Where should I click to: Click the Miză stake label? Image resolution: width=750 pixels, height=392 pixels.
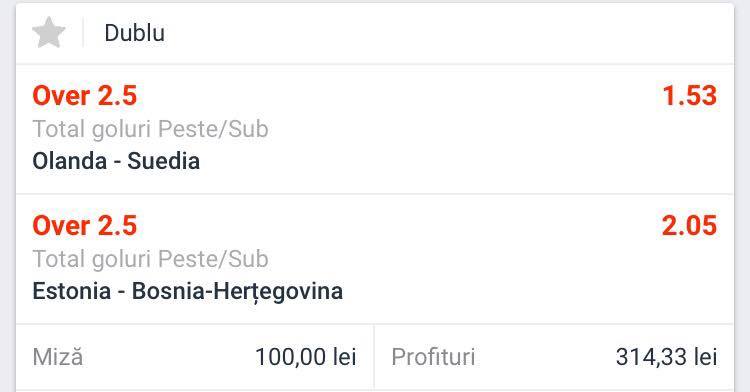click(x=58, y=357)
